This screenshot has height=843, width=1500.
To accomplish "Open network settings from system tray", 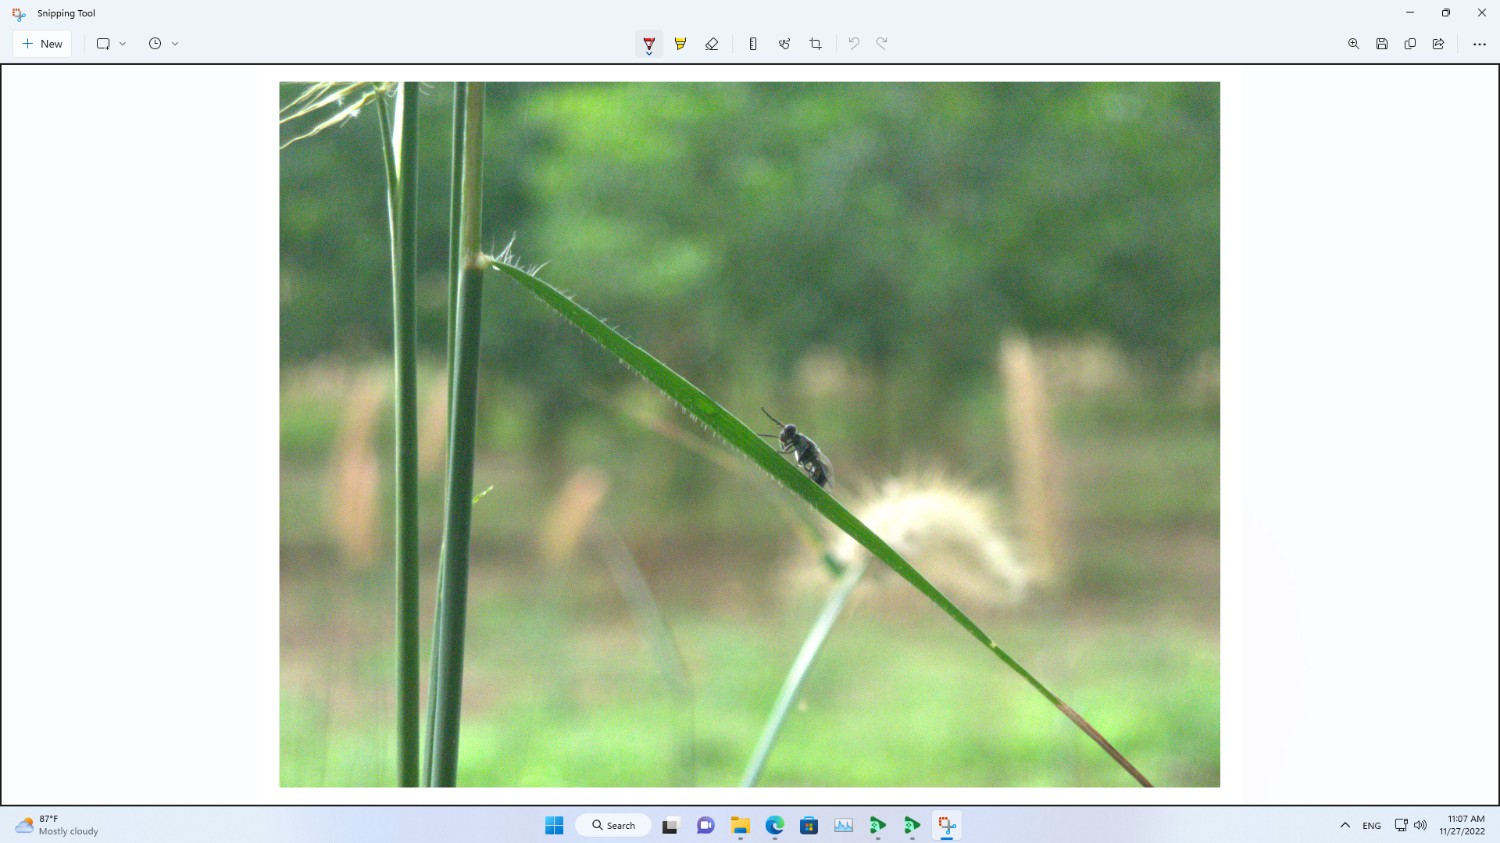I will point(1401,825).
